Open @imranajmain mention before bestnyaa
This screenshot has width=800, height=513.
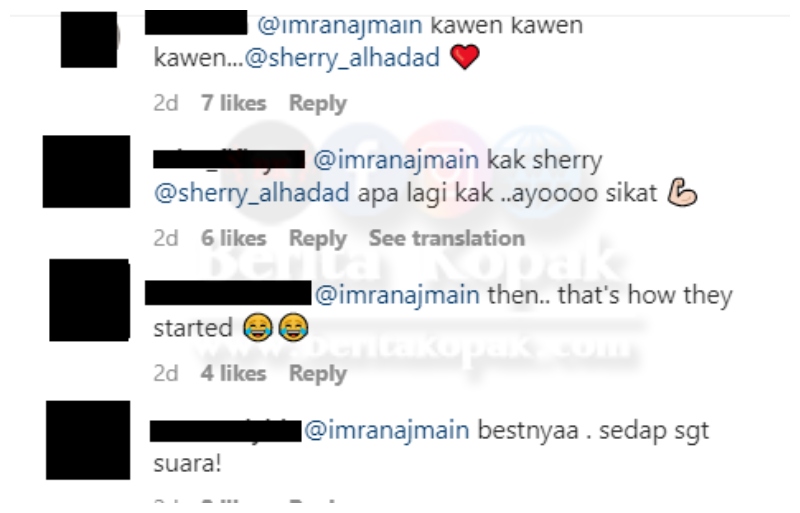point(387,430)
